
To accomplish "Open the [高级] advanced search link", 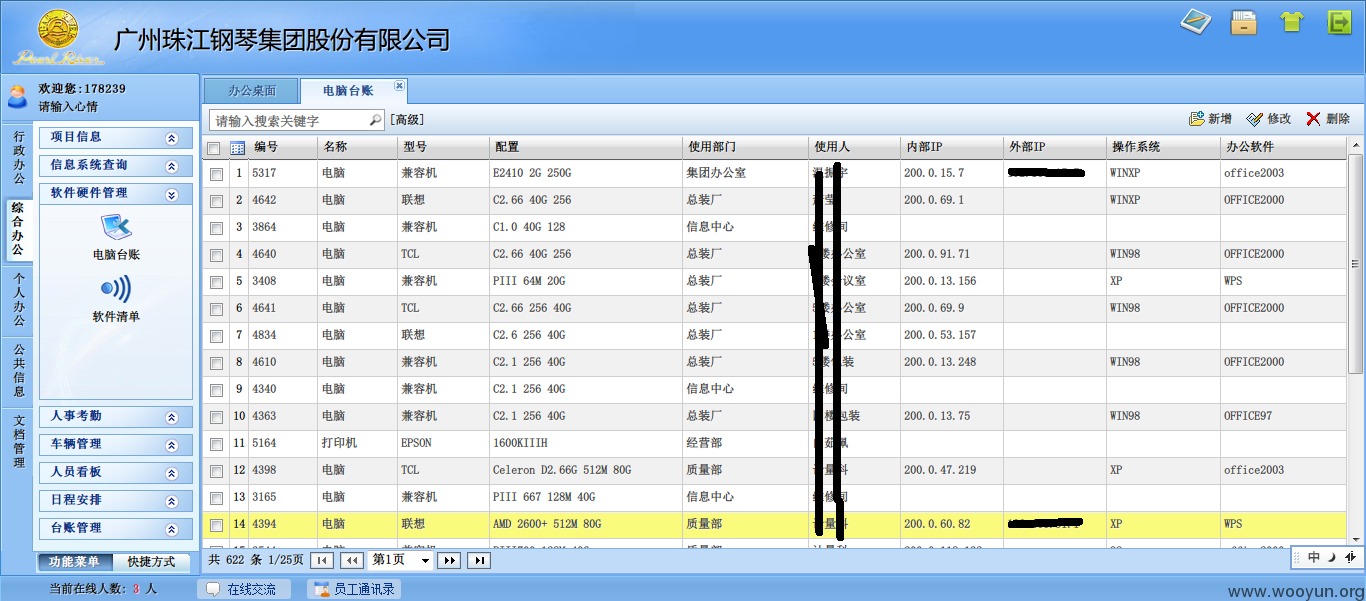I will [407, 120].
